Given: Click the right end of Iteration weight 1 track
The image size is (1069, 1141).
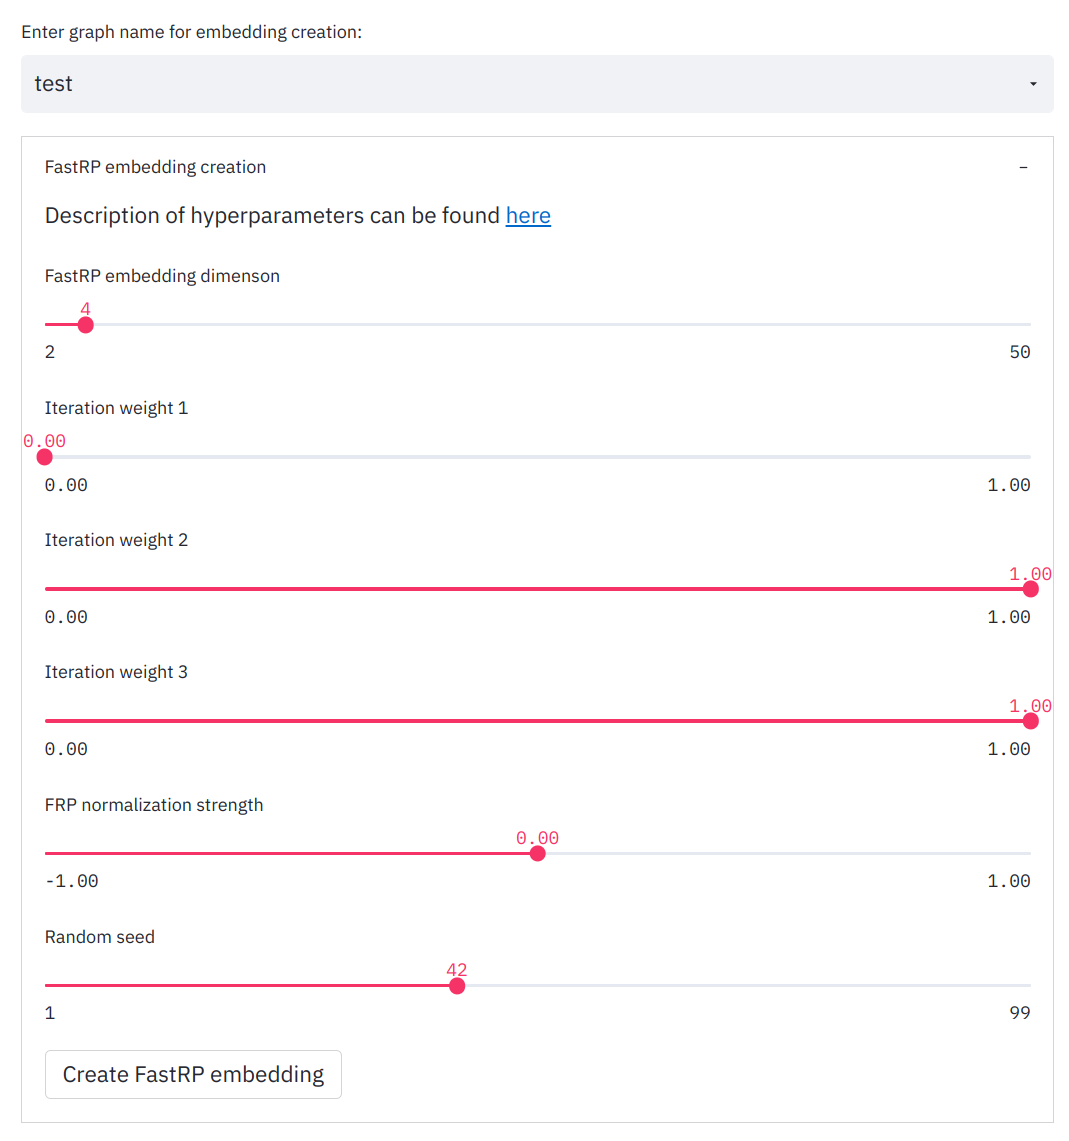Looking at the screenshot, I should pyautogui.click(x=1028, y=457).
